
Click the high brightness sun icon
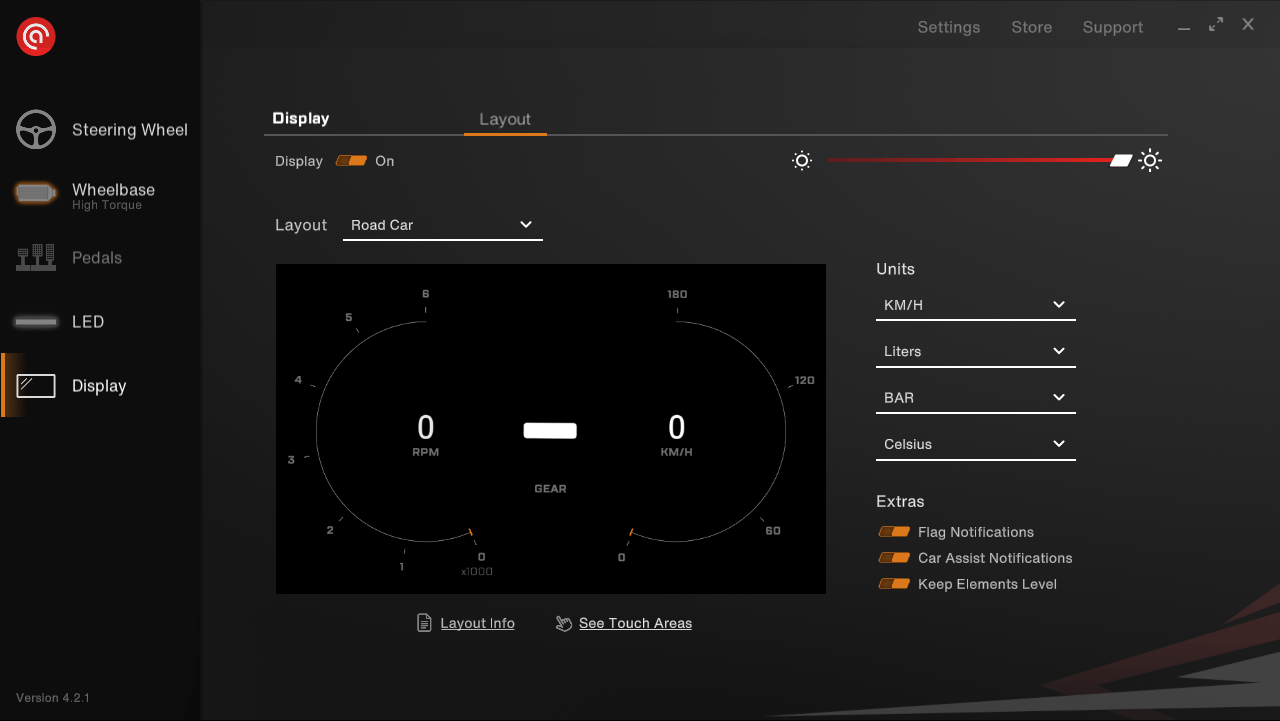pyautogui.click(x=1150, y=161)
